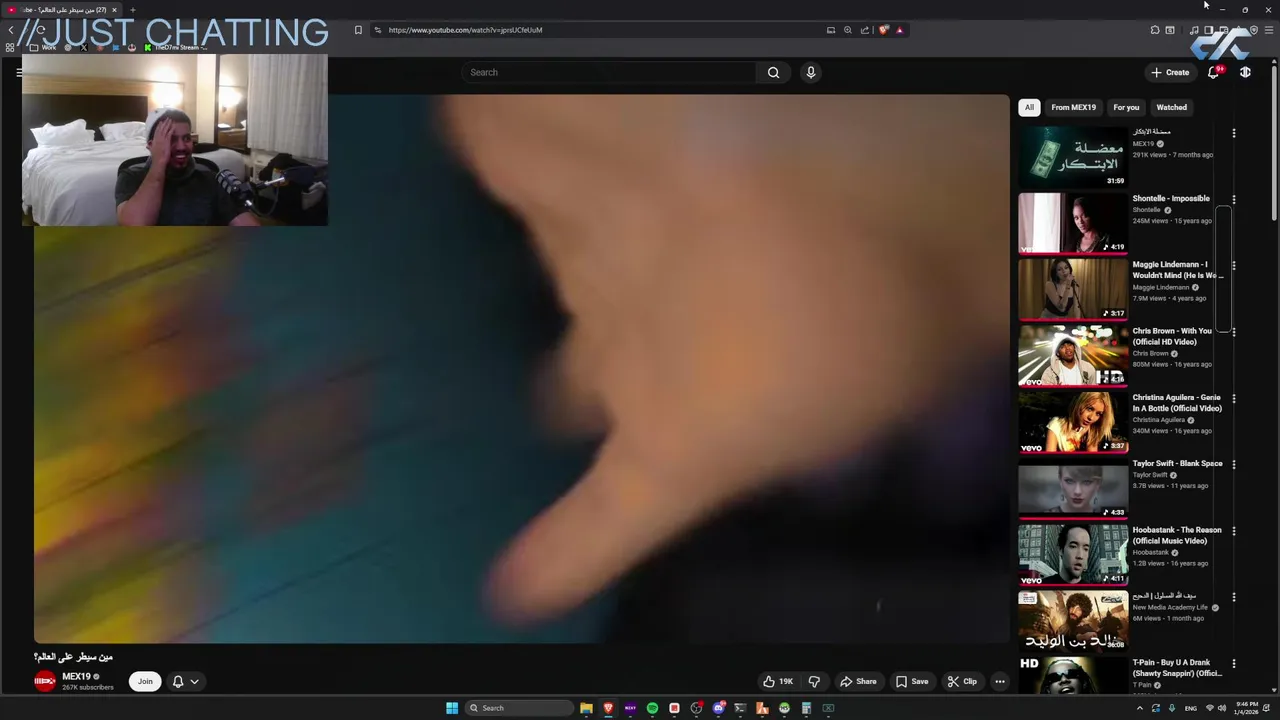Expand the subscription notification dropdown chevron
1280x720 pixels.
(194, 681)
